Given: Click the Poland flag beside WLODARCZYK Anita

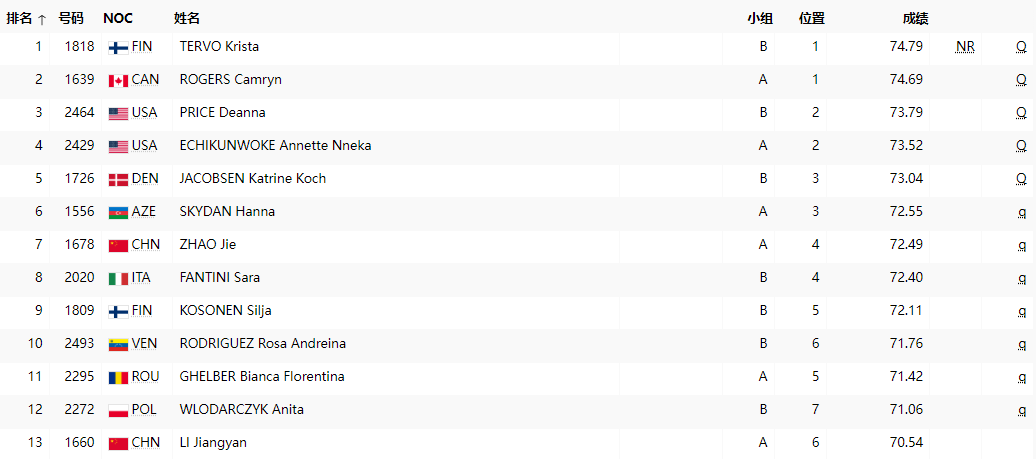Looking at the screenshot, I should click(x=118, y=410).
